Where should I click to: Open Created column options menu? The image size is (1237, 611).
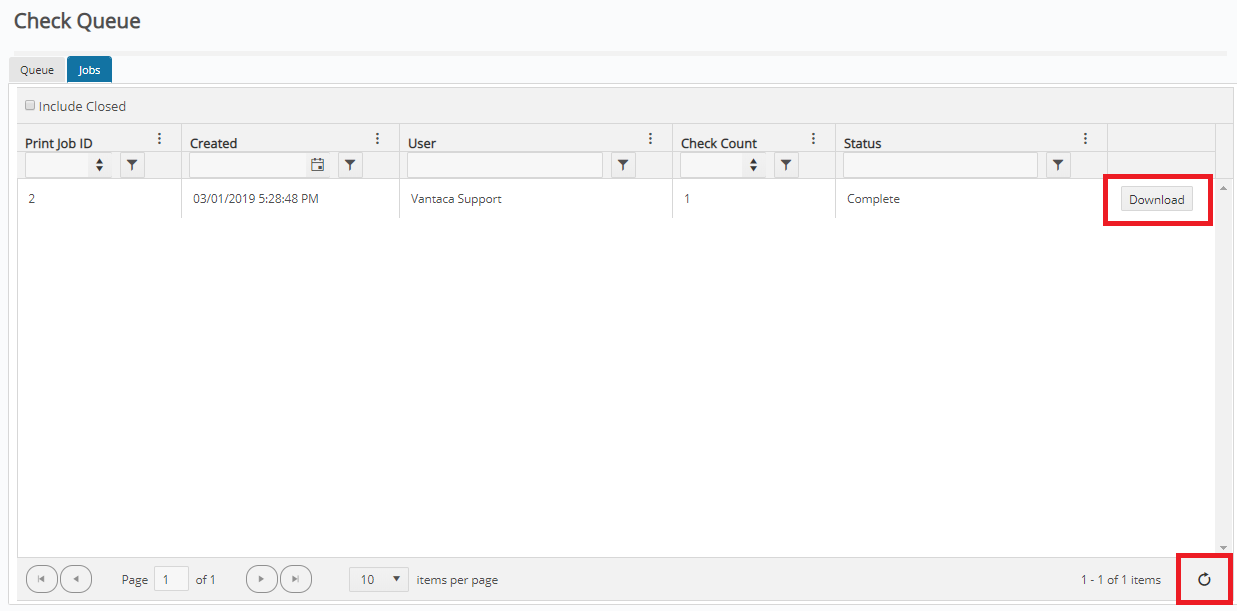[378, 139]
